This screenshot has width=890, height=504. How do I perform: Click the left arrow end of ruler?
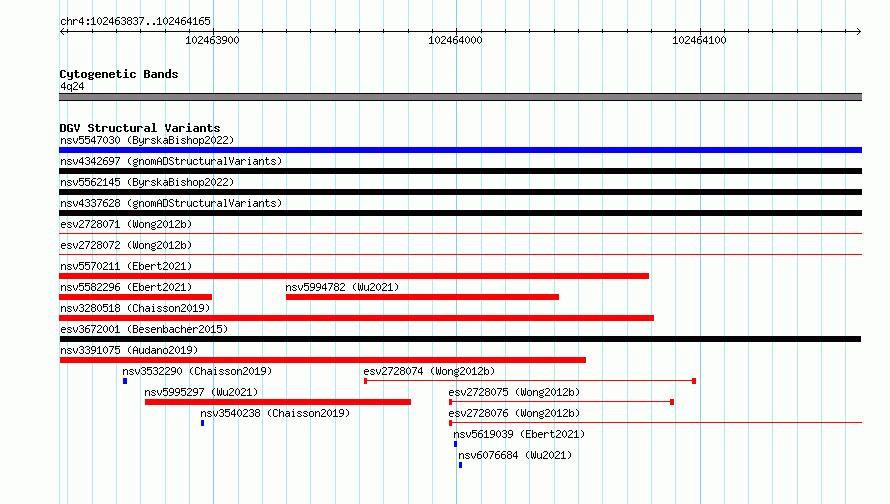click(x=63, y=31)
